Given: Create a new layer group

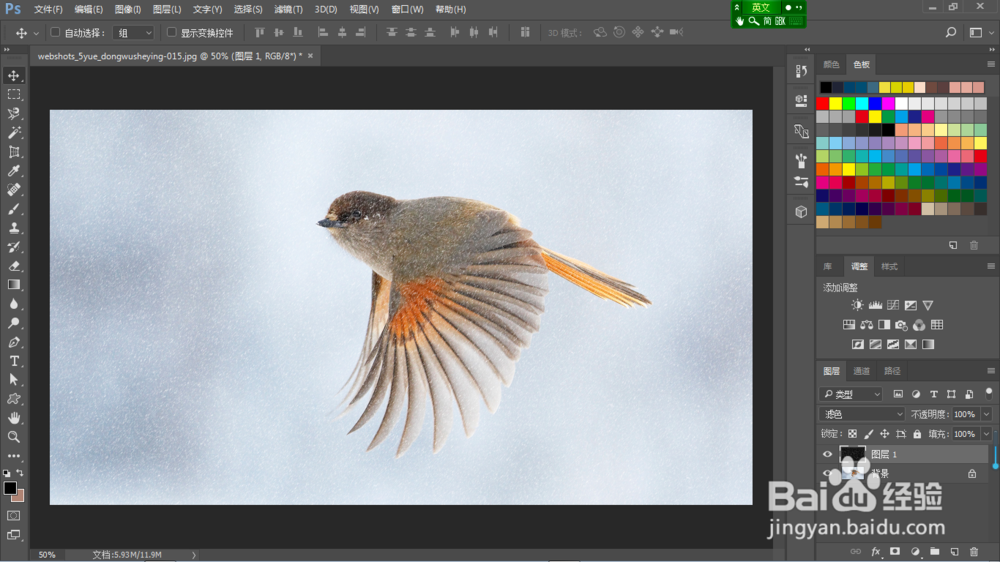Looking at the screenshot, I should [x=934, y=551].
